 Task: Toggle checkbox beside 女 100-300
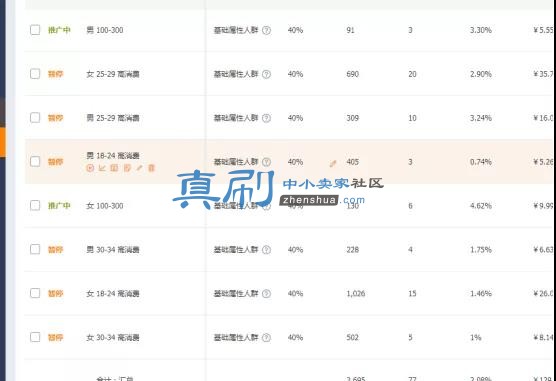(x=35, y=205)
